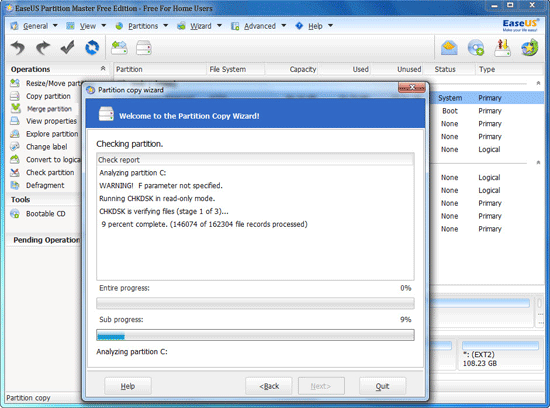Collapse the second disk group chevron
Image resolution: width=550 pixels, height=408 pixels.
538,162
